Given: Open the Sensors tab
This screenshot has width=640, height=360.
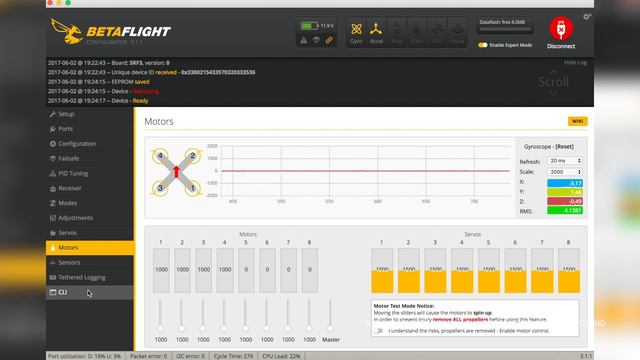Looking at the screenshot, I should 90,262.
